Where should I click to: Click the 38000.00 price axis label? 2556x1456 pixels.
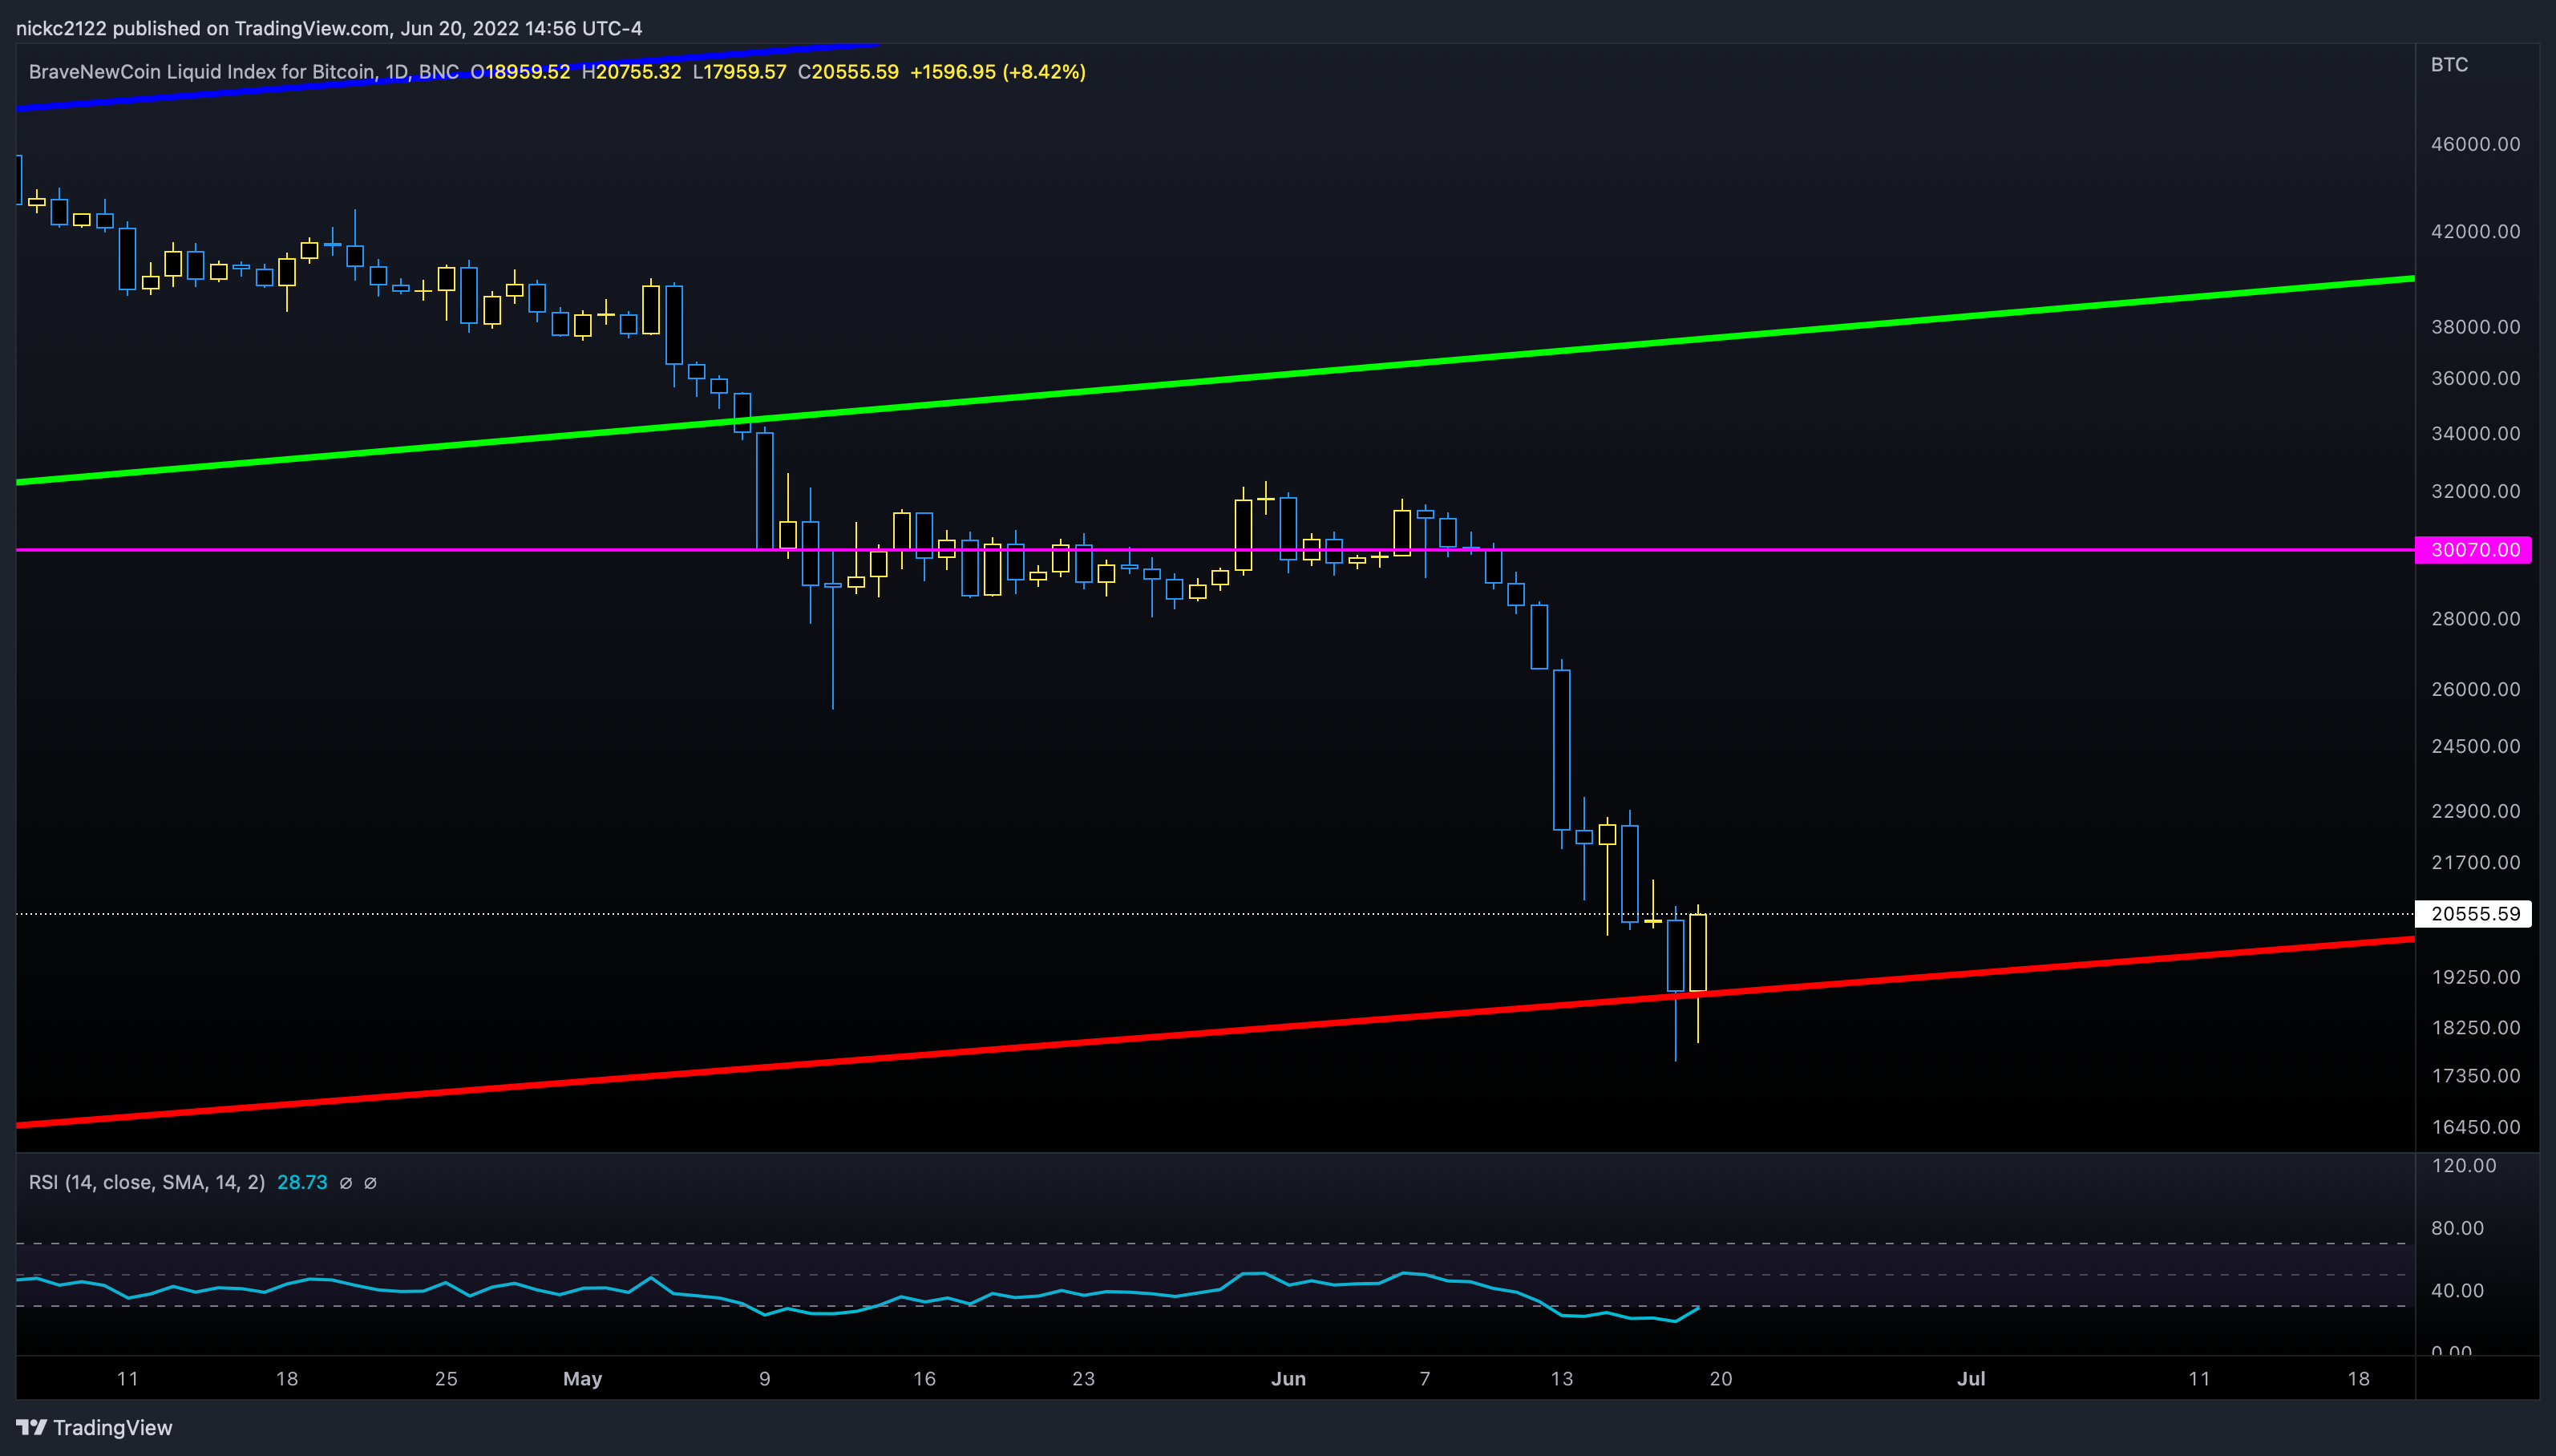(x=2475, y=327)
